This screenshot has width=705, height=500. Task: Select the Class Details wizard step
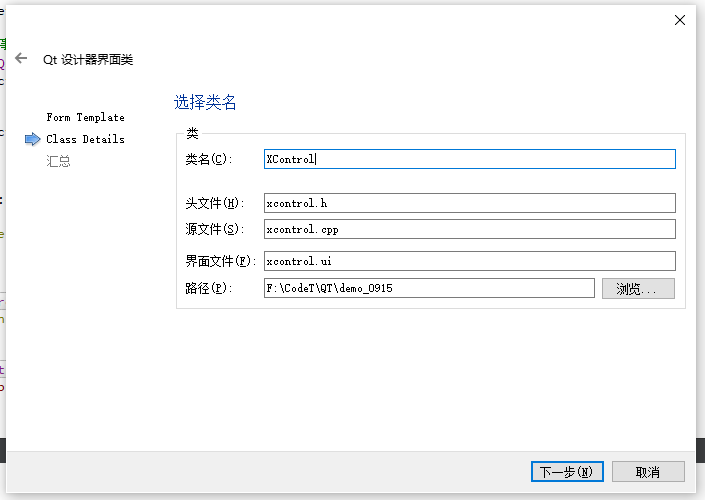point(85,139)
